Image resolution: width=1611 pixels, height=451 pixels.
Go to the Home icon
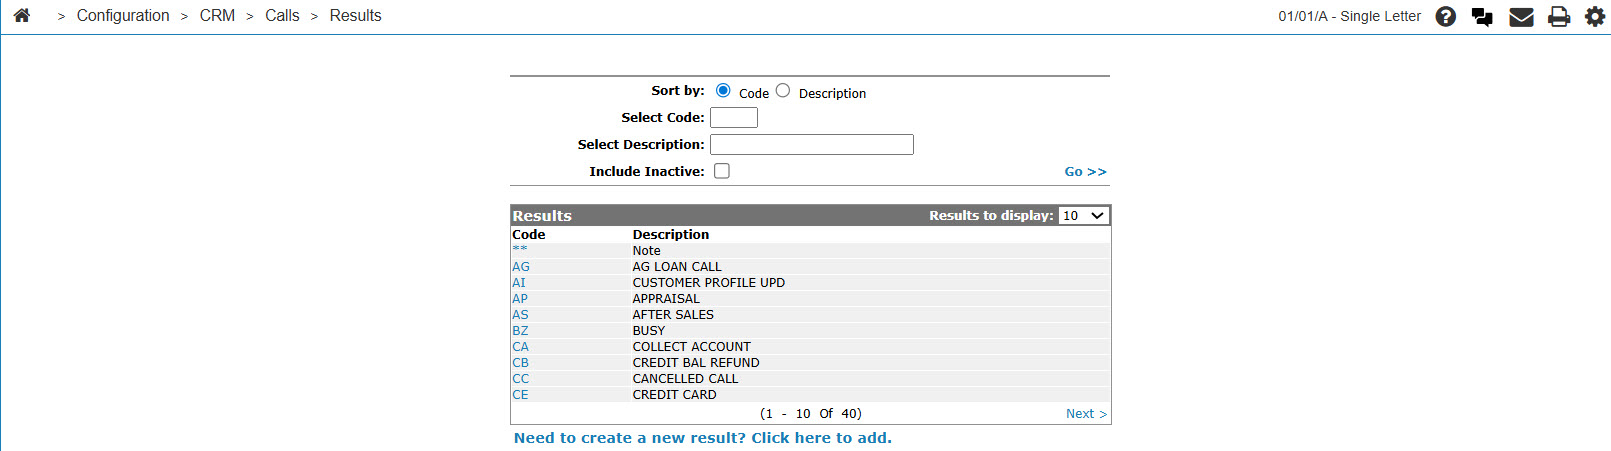click(x=22, y=15)
